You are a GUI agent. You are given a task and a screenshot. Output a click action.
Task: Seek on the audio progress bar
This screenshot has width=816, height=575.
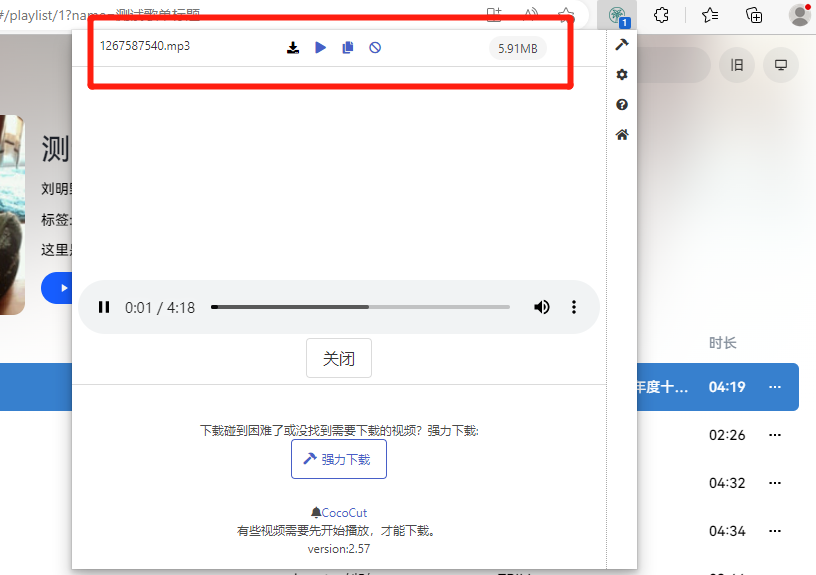[x=360, y=307]
